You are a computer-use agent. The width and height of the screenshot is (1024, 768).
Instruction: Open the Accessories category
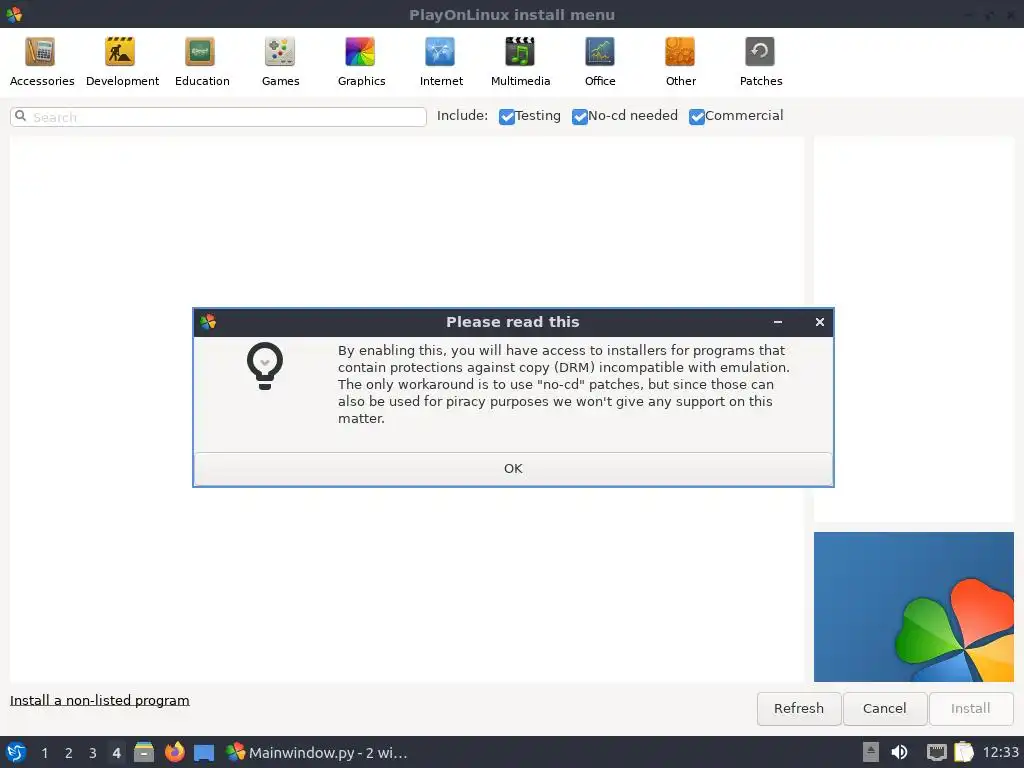coord(42,62)
